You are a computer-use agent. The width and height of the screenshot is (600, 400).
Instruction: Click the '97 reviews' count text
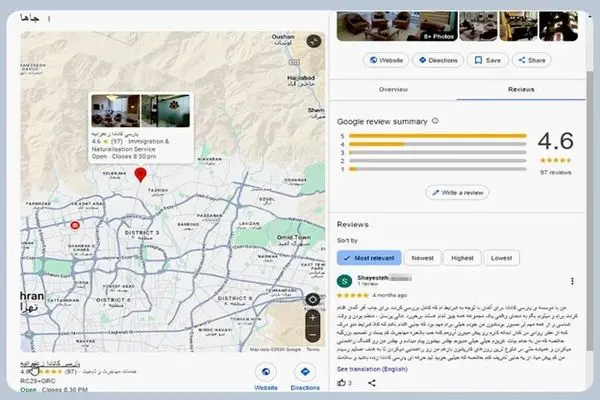tap(555, 173)
